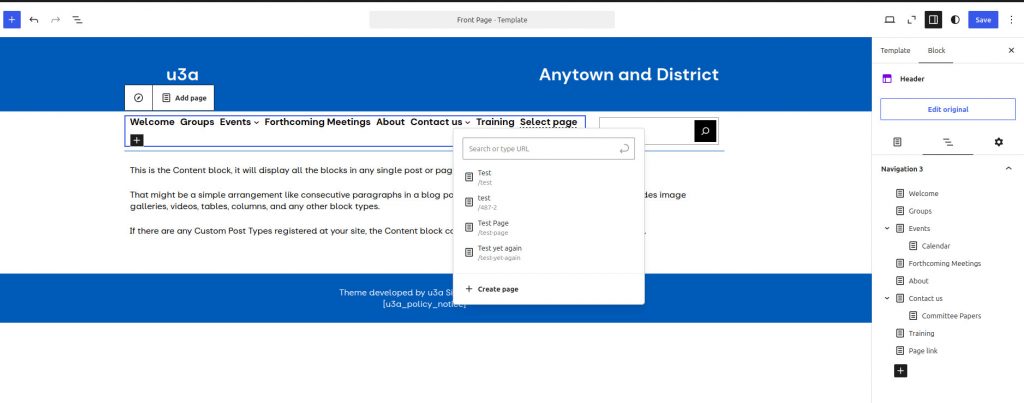Screen dimensions: 1024x403
Task: Open the desktop view preview options
Action: tap(889, 20)
